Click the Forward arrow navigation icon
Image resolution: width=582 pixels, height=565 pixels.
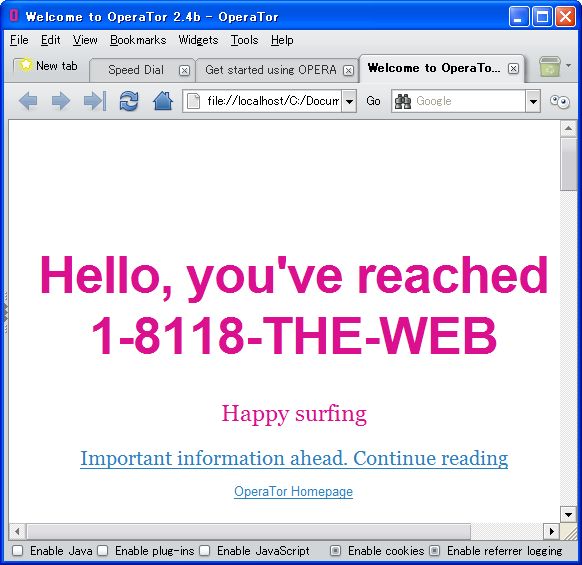(61, 101)
